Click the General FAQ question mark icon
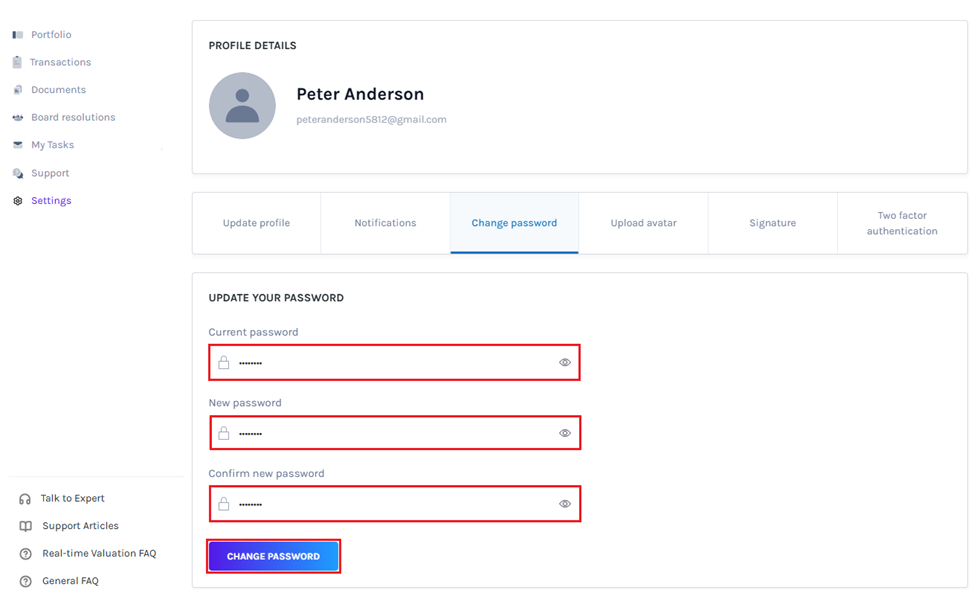 23,581
